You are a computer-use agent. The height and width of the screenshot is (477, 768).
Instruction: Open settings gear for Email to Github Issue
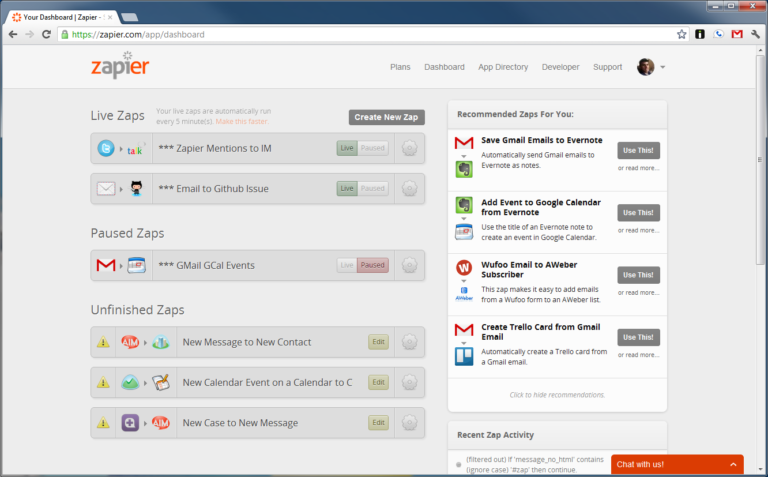409,189
